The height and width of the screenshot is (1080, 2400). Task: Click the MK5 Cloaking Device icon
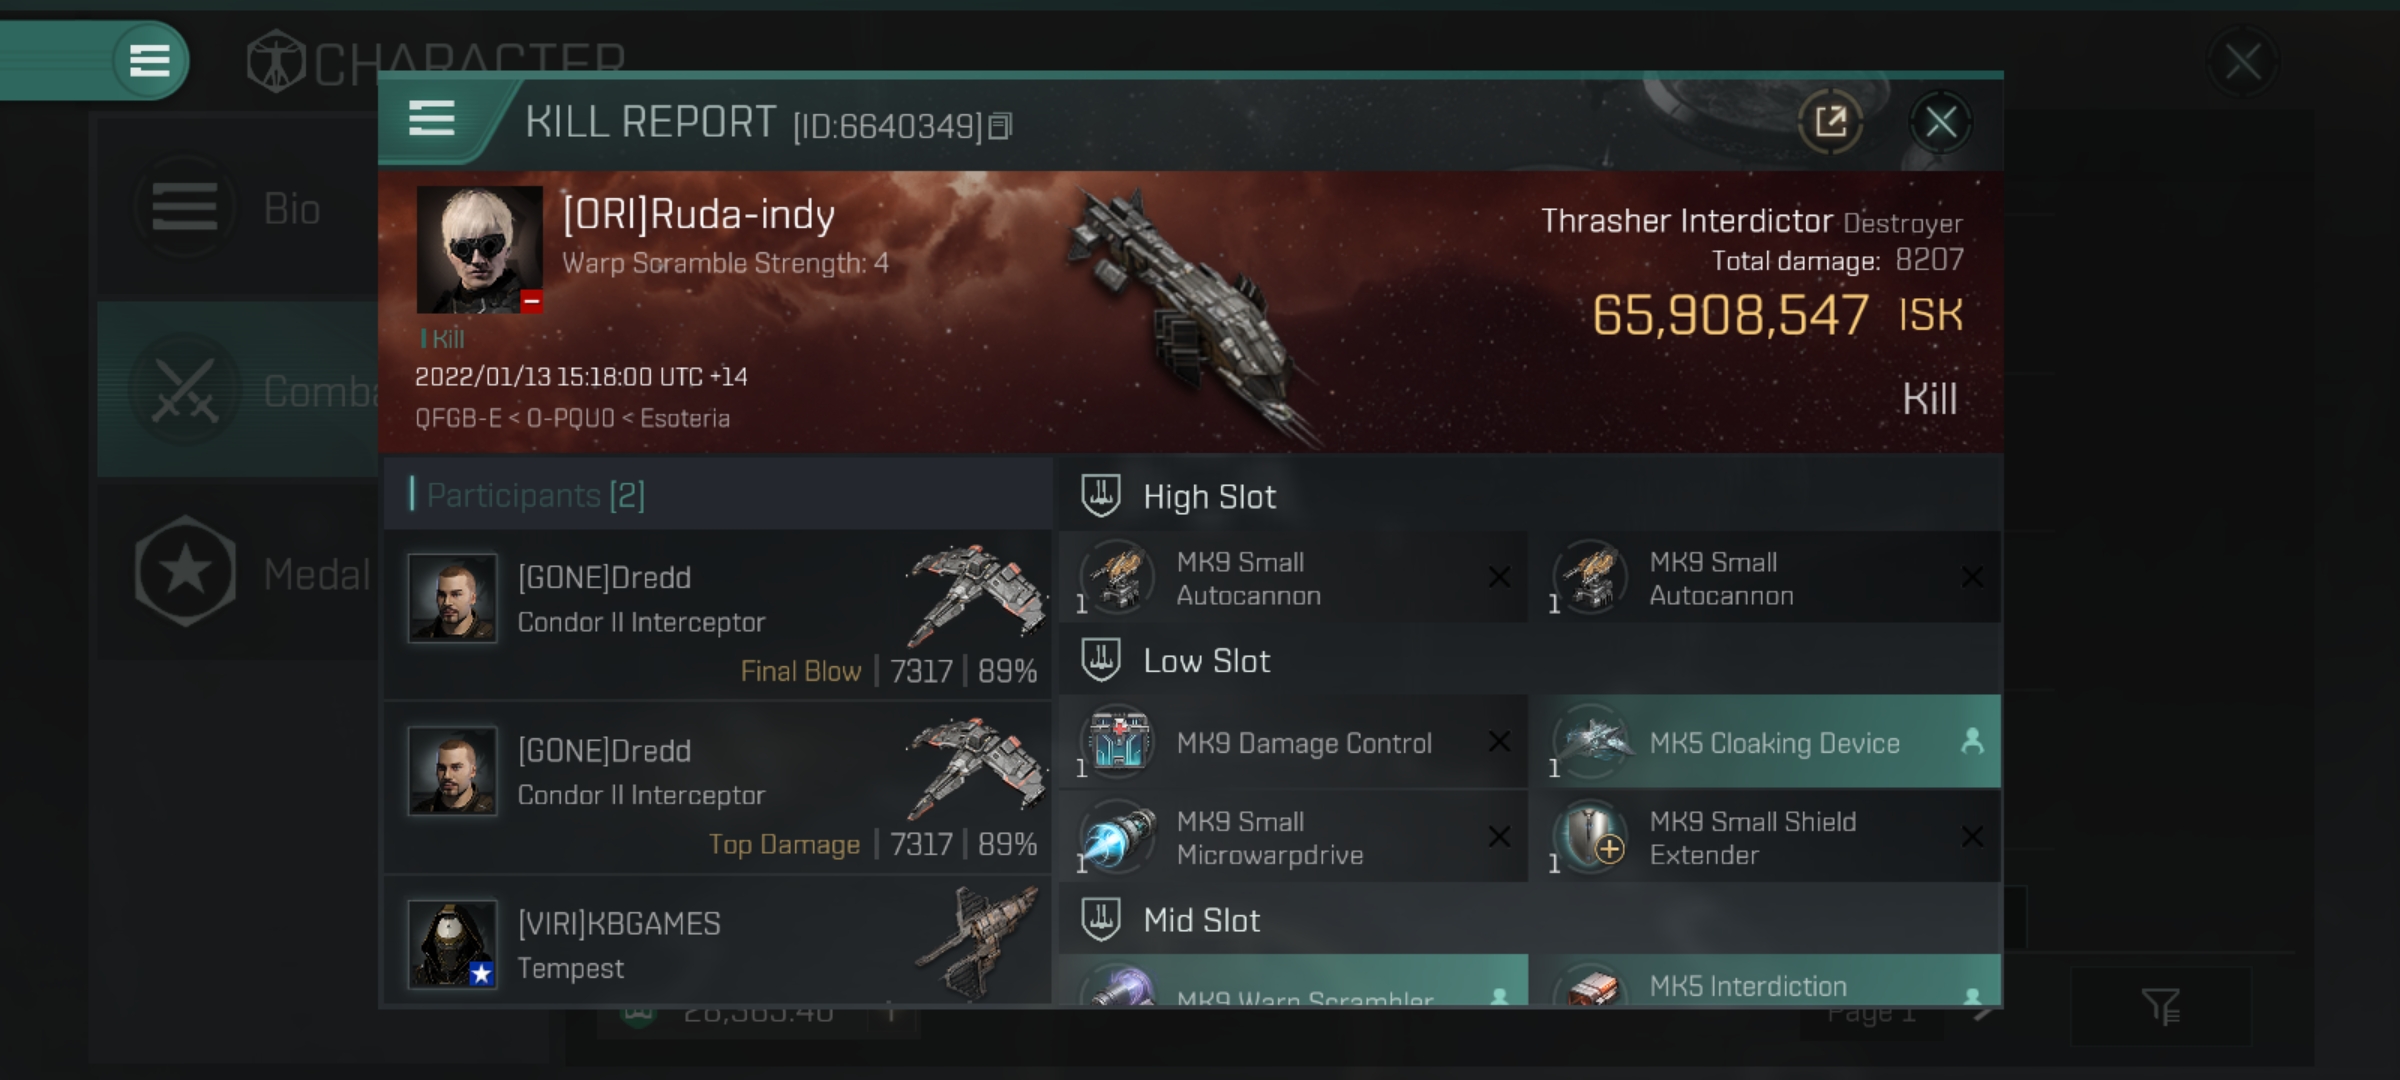pyautogui.click(x=1593, y=742)
